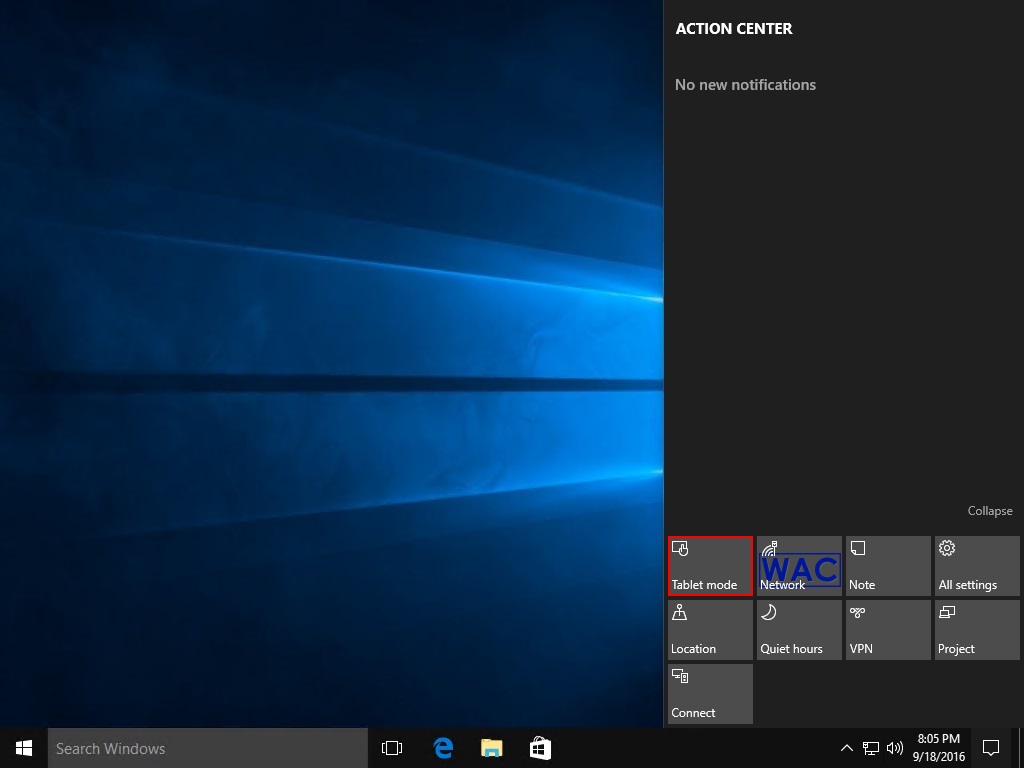Click the Search Windows box
Screen dimensions: 1024x768
(x=207, y=747)
